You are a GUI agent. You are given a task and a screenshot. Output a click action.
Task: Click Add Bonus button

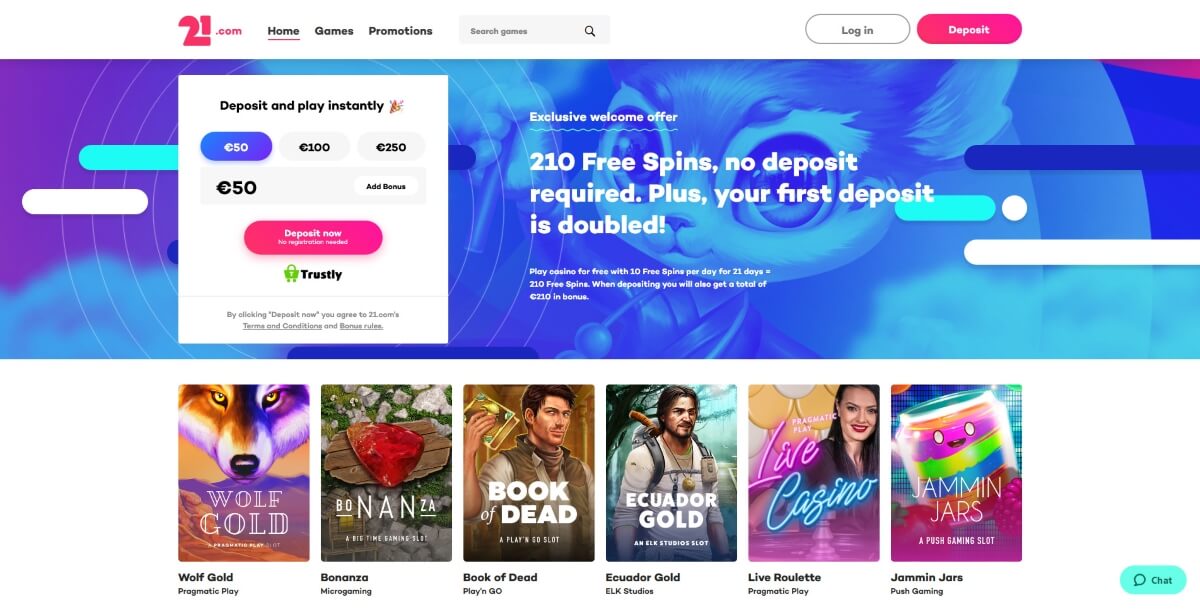click(386, 187)
